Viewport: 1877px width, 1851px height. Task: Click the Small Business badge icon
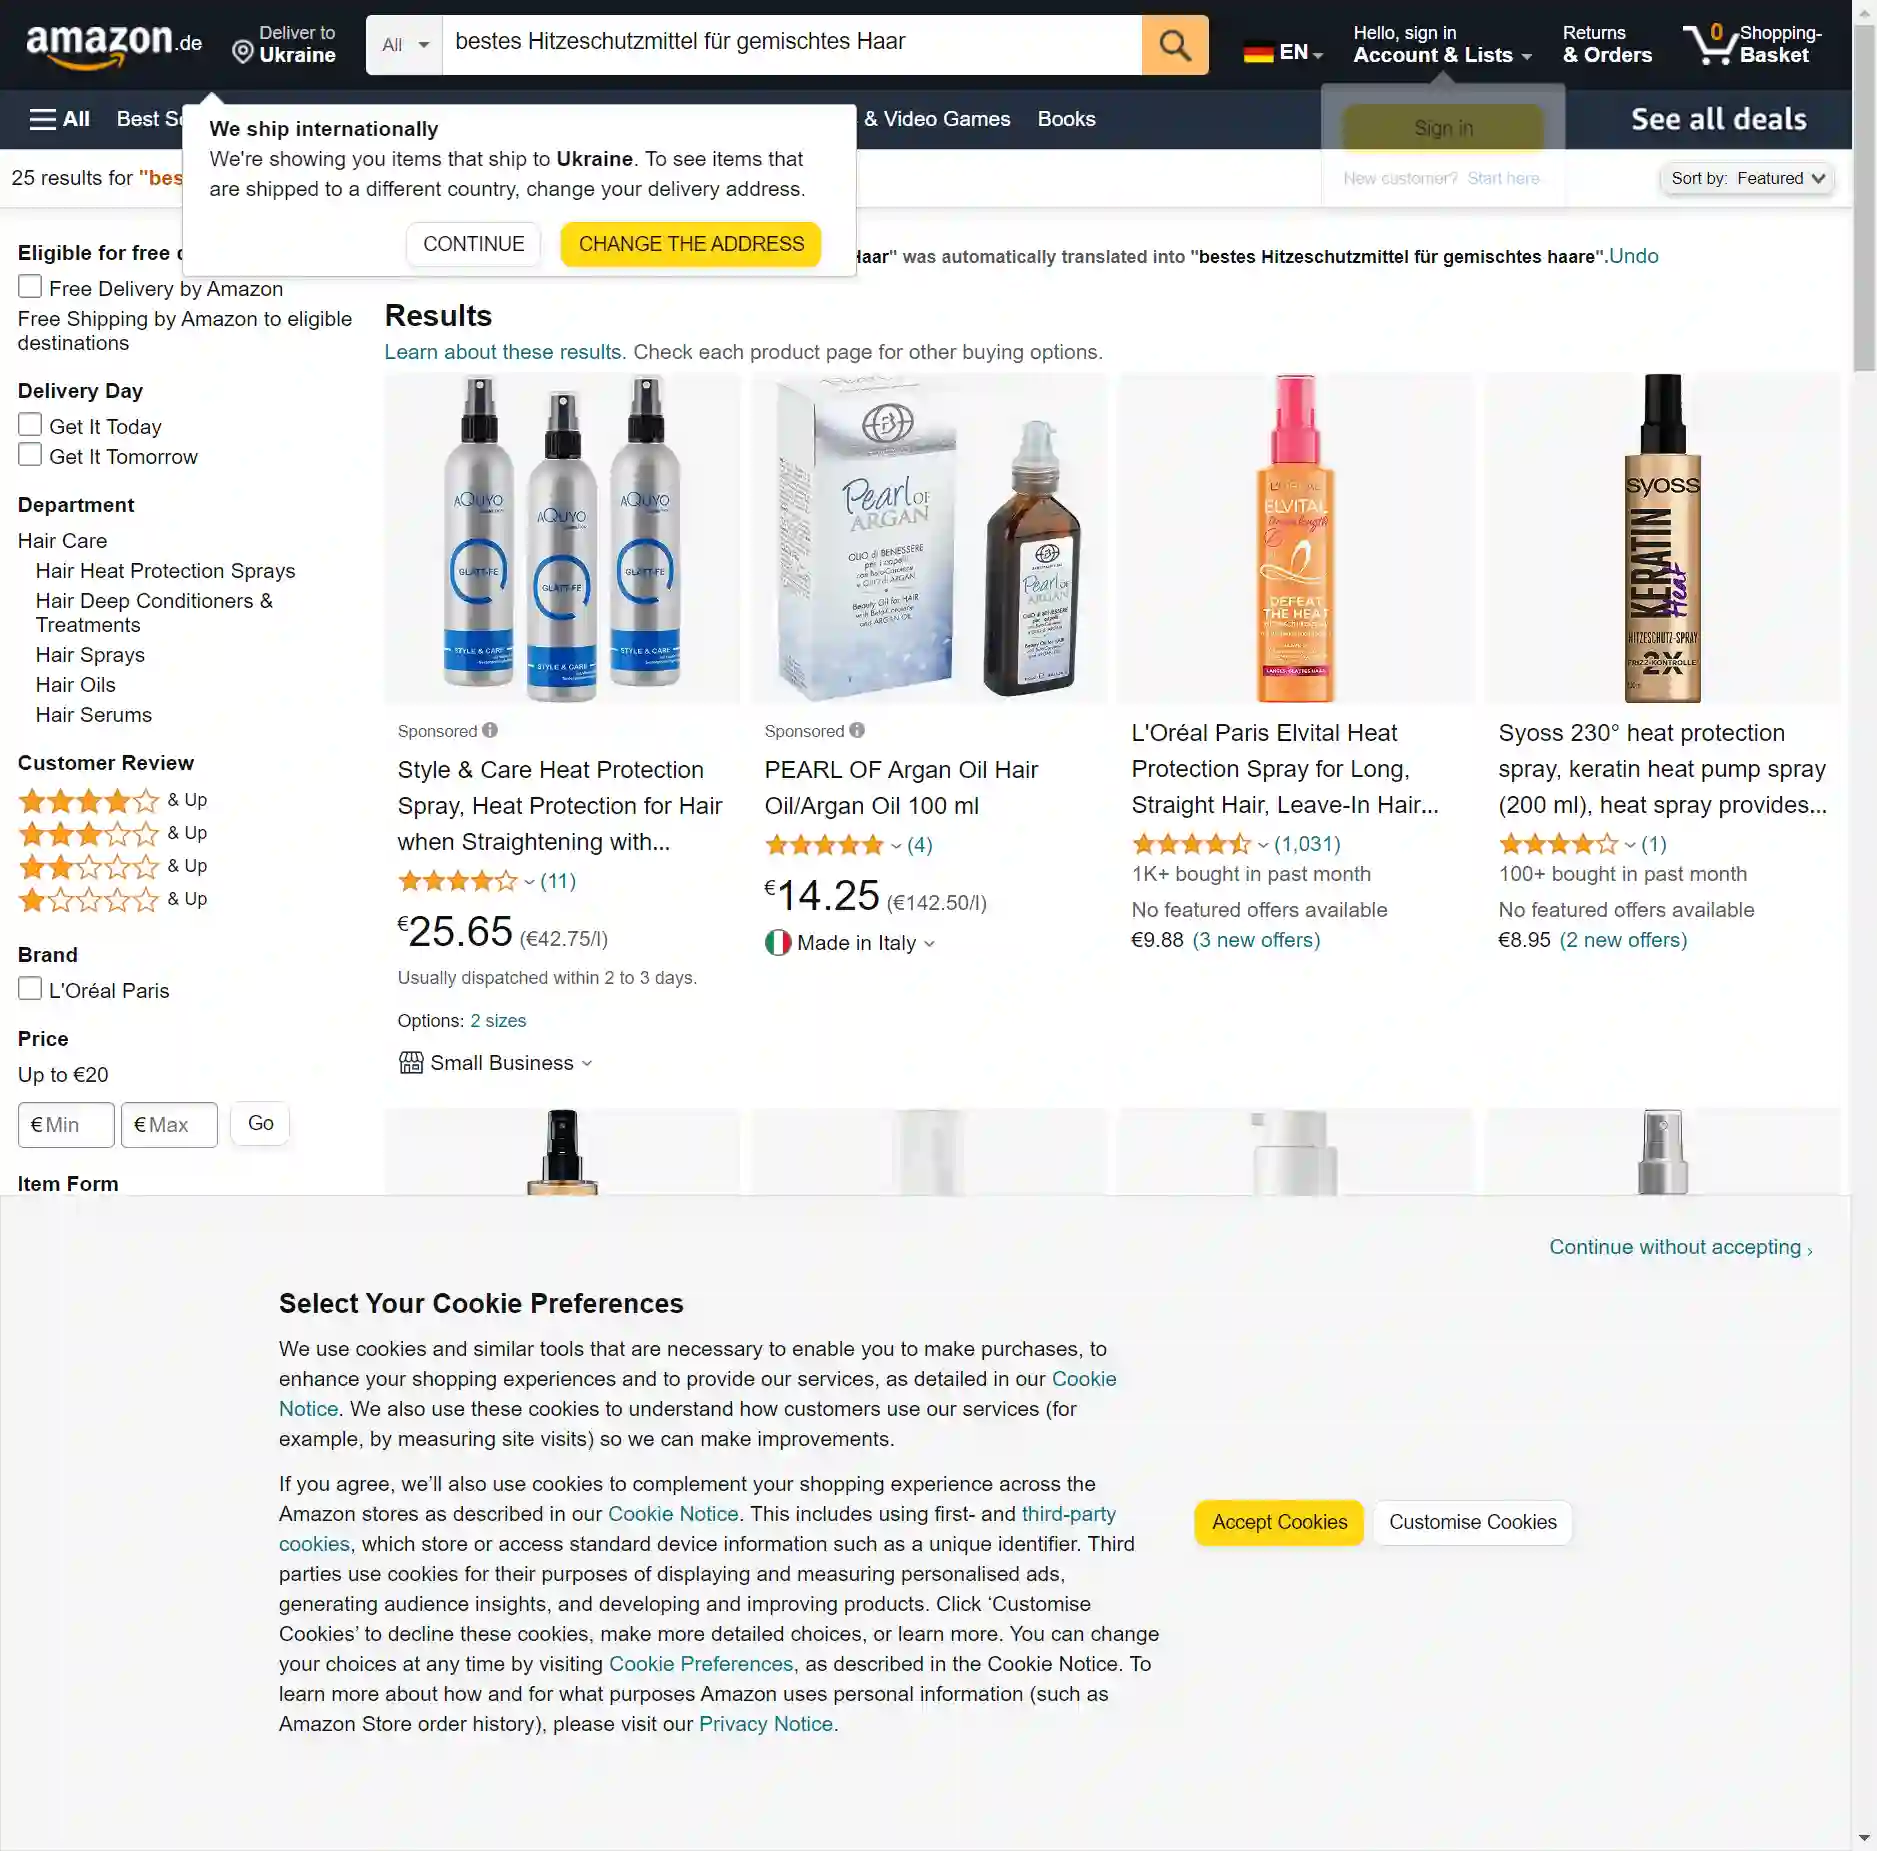coord(411,1063)
